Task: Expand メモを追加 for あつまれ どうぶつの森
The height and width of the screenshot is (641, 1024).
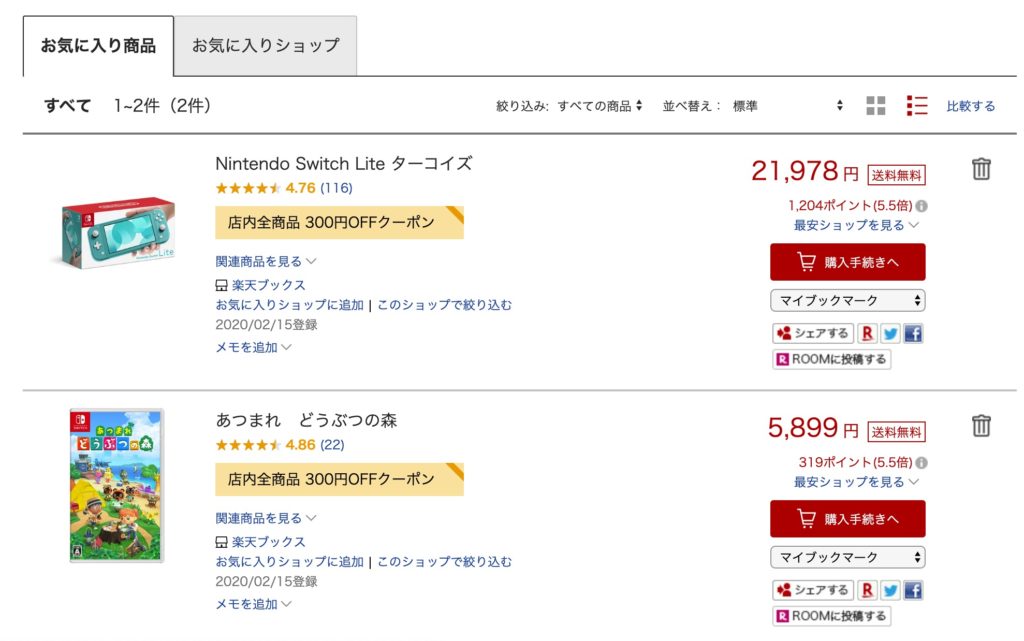Action: point(254,604)
